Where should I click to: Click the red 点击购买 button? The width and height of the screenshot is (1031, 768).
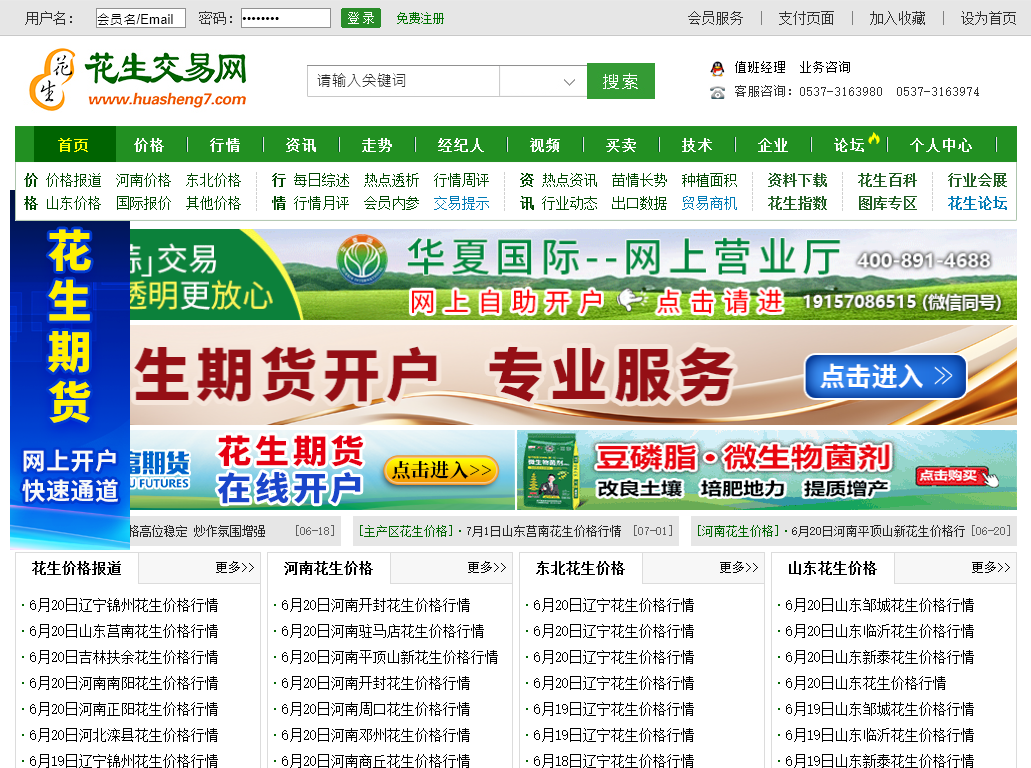tap(952, 475)
